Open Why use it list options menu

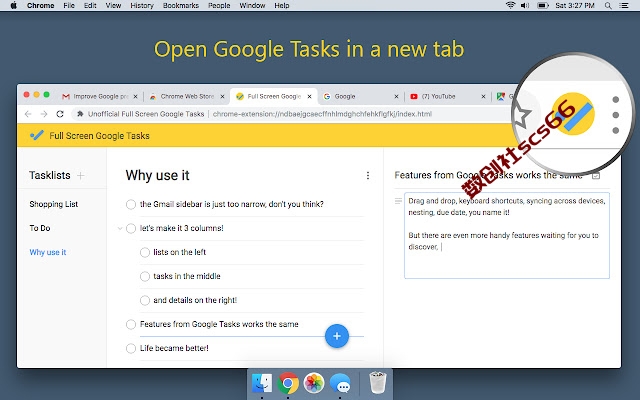coord(368,176)
